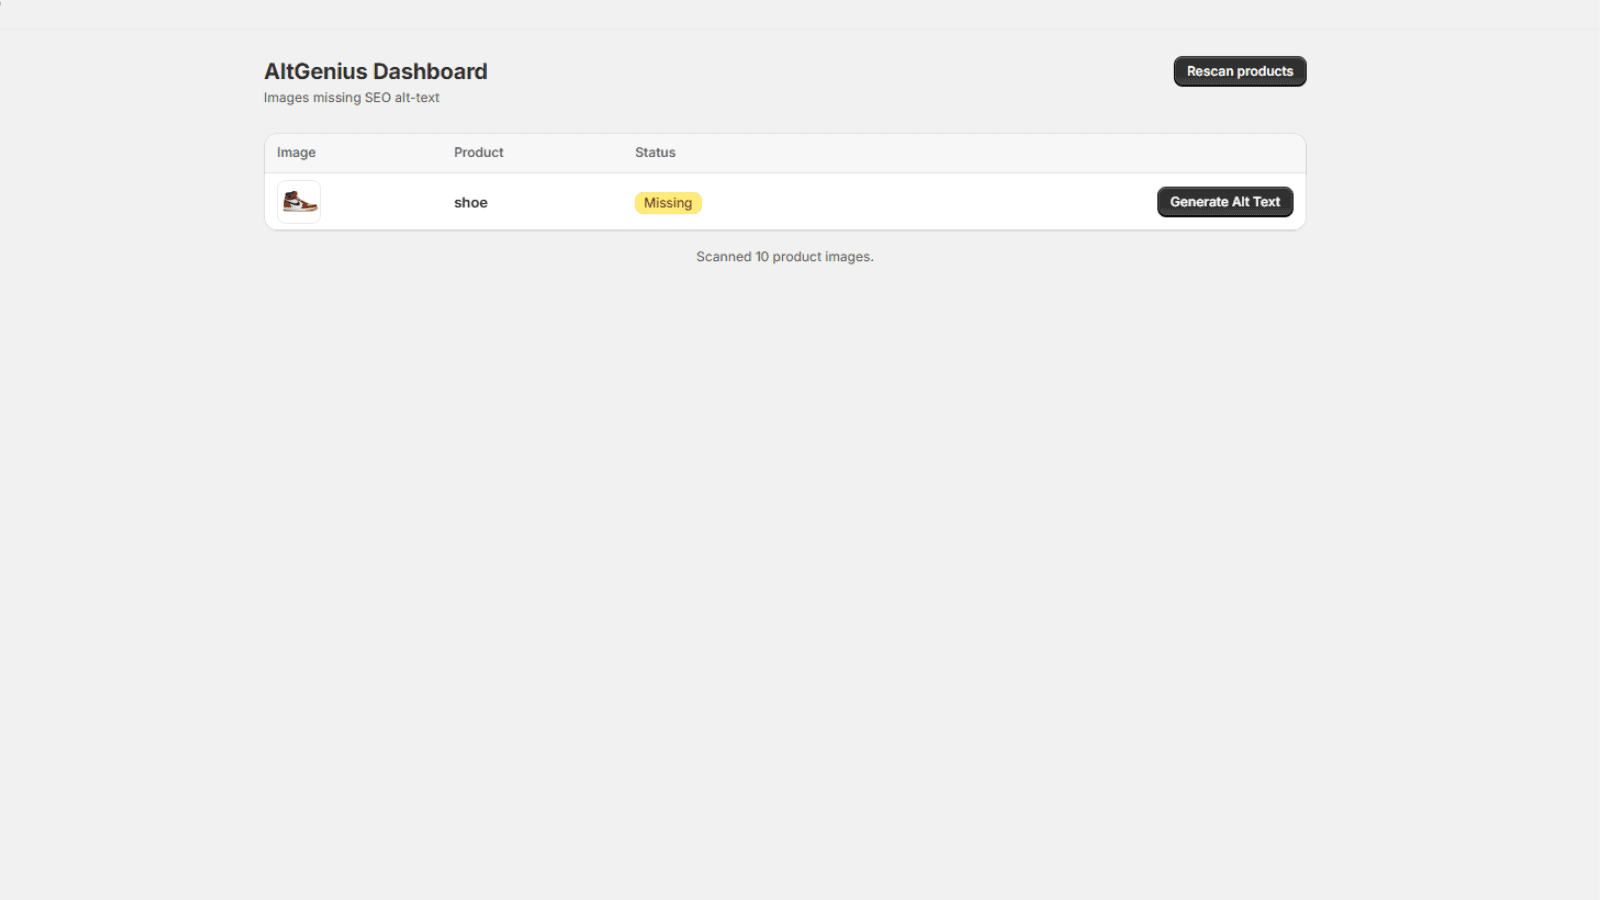Click 'Scanned 10 product images.' text
This screenshot has height=900, width=1600.
[x=785, y=257]
